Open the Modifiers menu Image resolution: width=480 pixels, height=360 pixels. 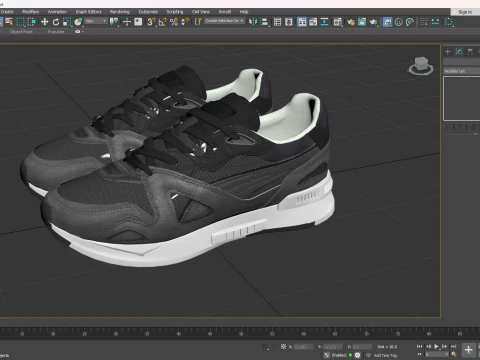[x=31, y=12]
